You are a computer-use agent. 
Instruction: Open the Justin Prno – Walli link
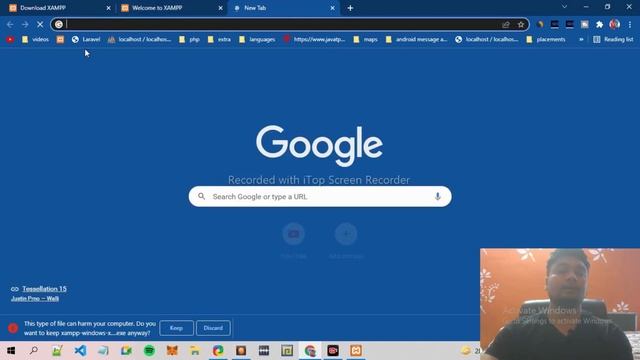[x=35, y=299]
